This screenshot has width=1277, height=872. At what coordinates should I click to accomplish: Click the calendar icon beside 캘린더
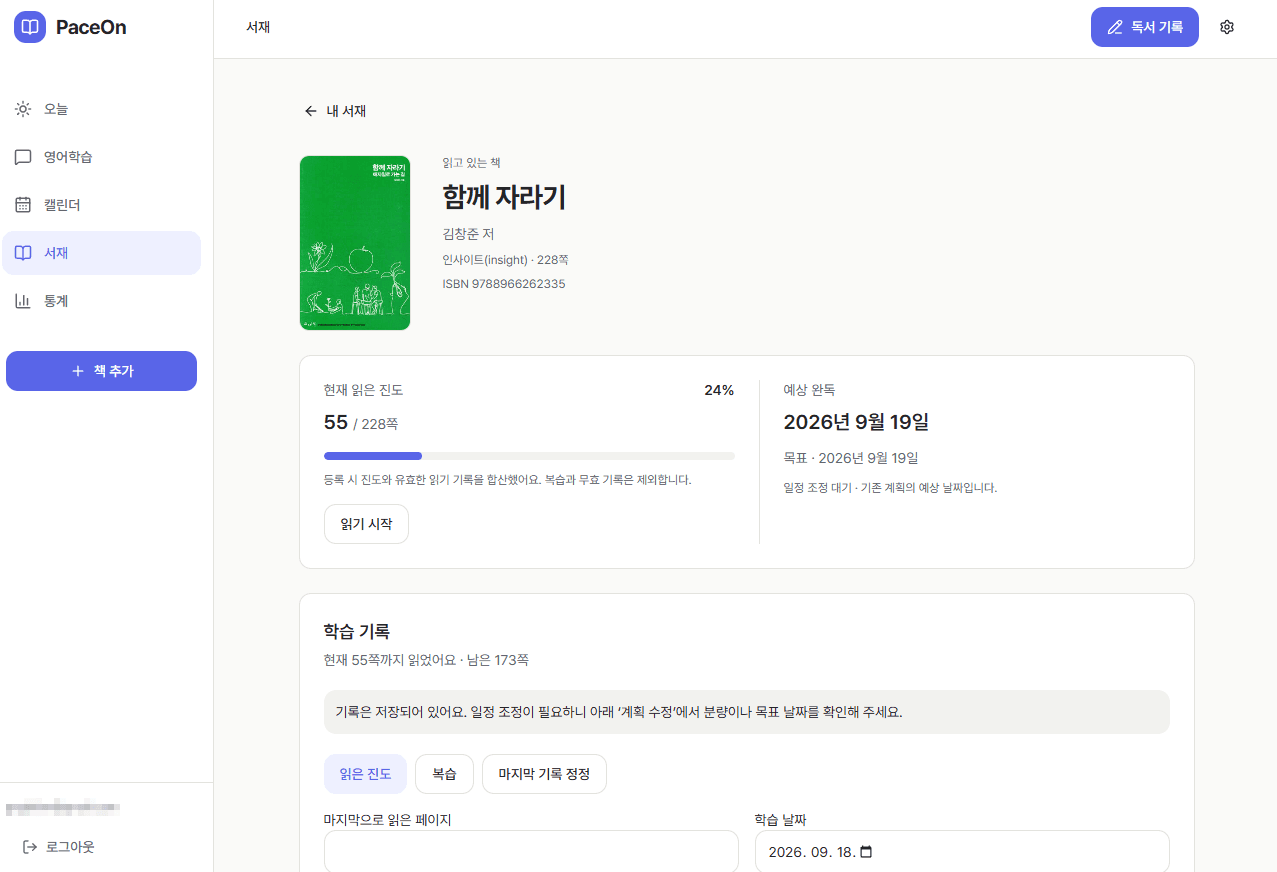(23, 205)
